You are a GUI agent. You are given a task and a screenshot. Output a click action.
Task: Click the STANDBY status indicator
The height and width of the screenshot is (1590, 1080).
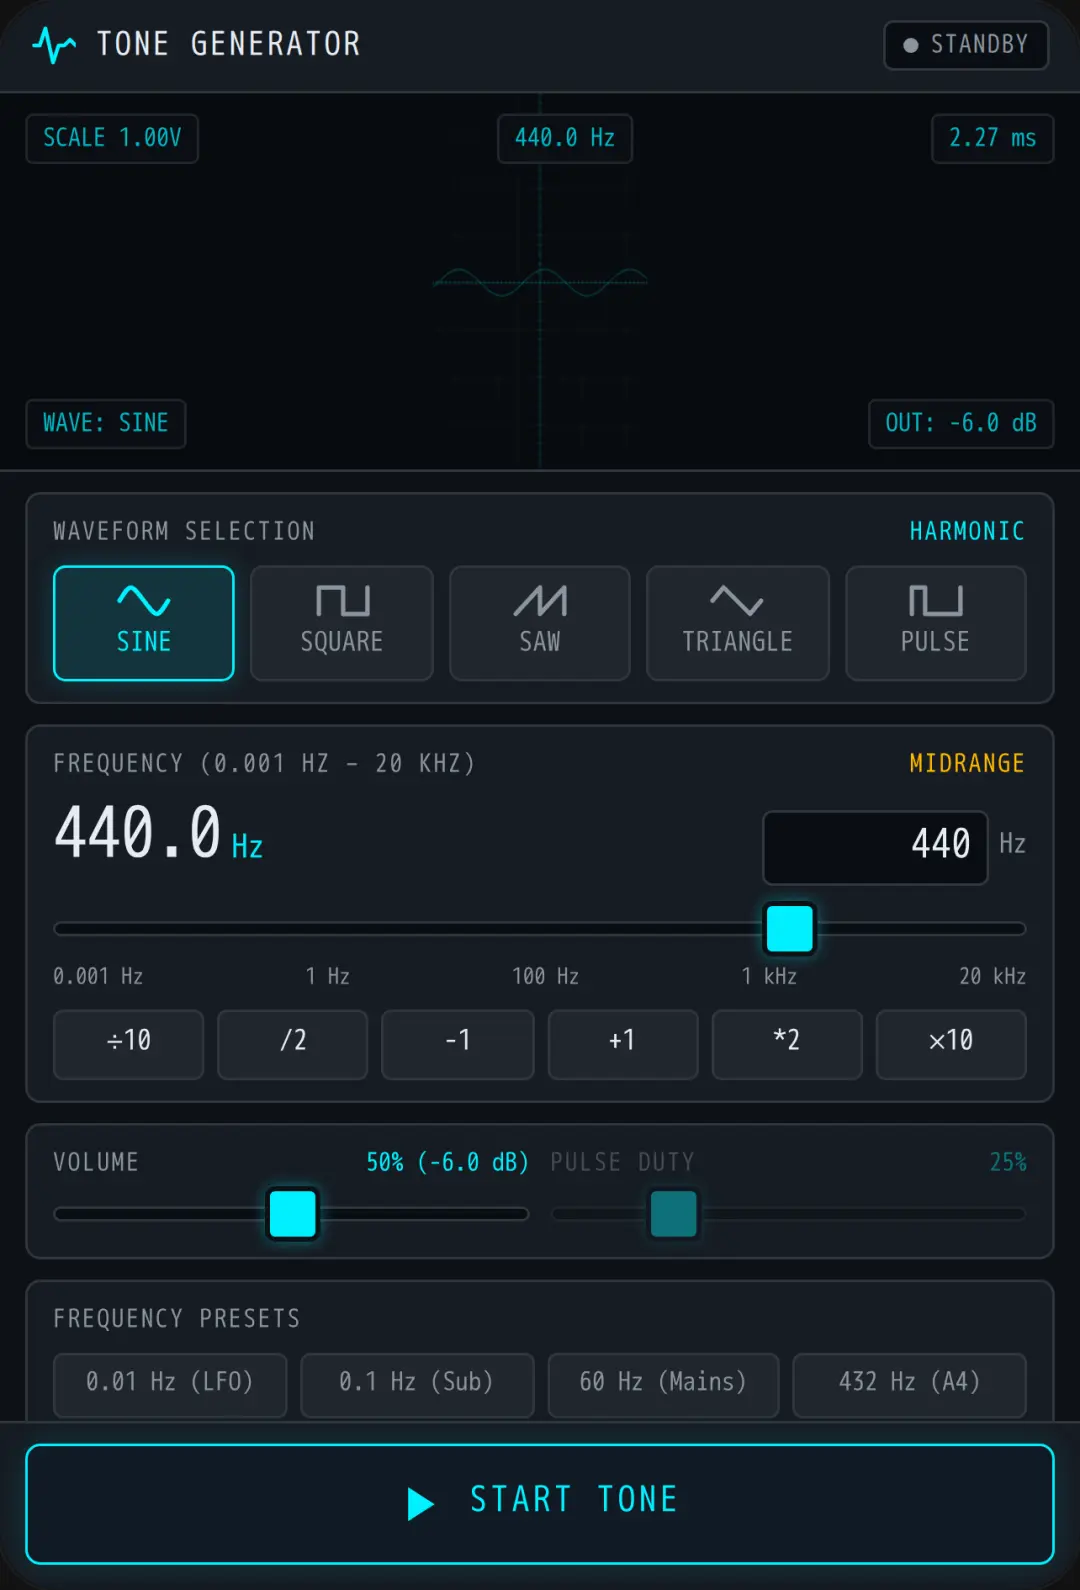(x=966, y=45)
